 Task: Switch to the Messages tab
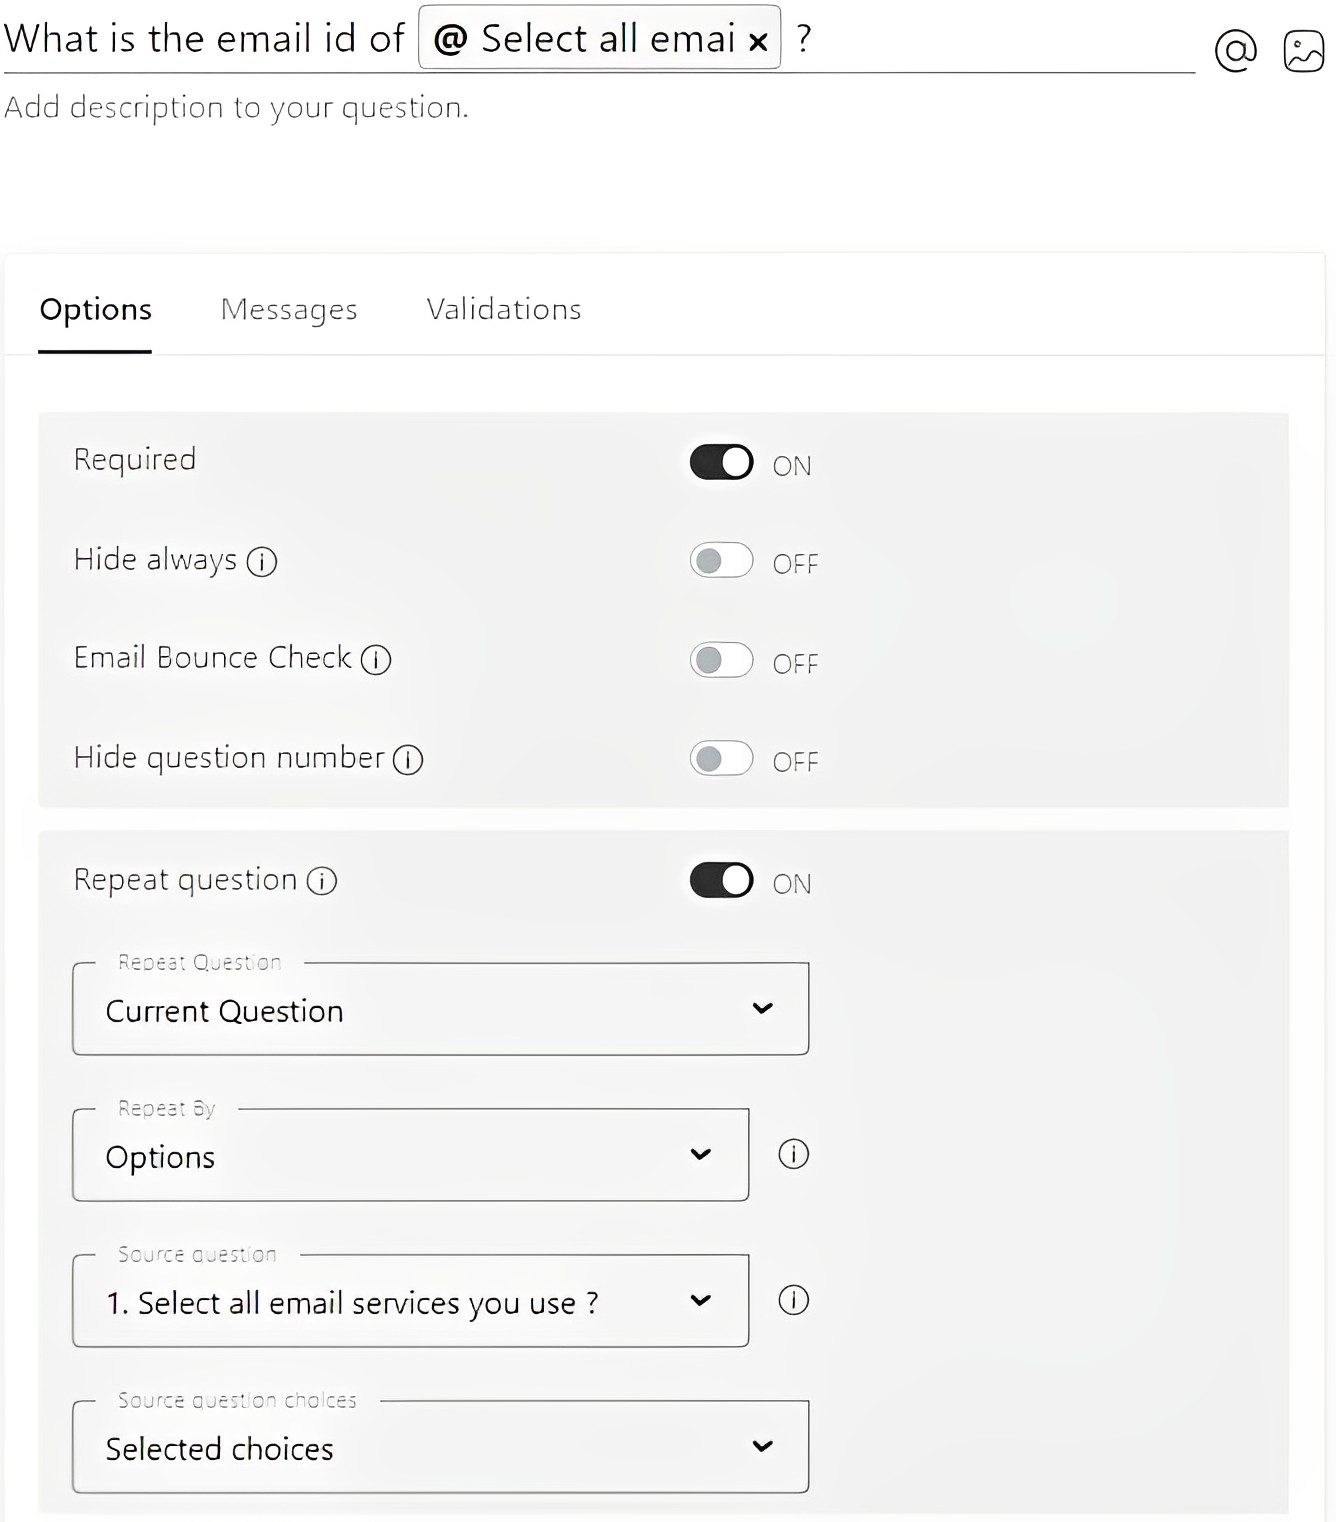click(288, 309)
